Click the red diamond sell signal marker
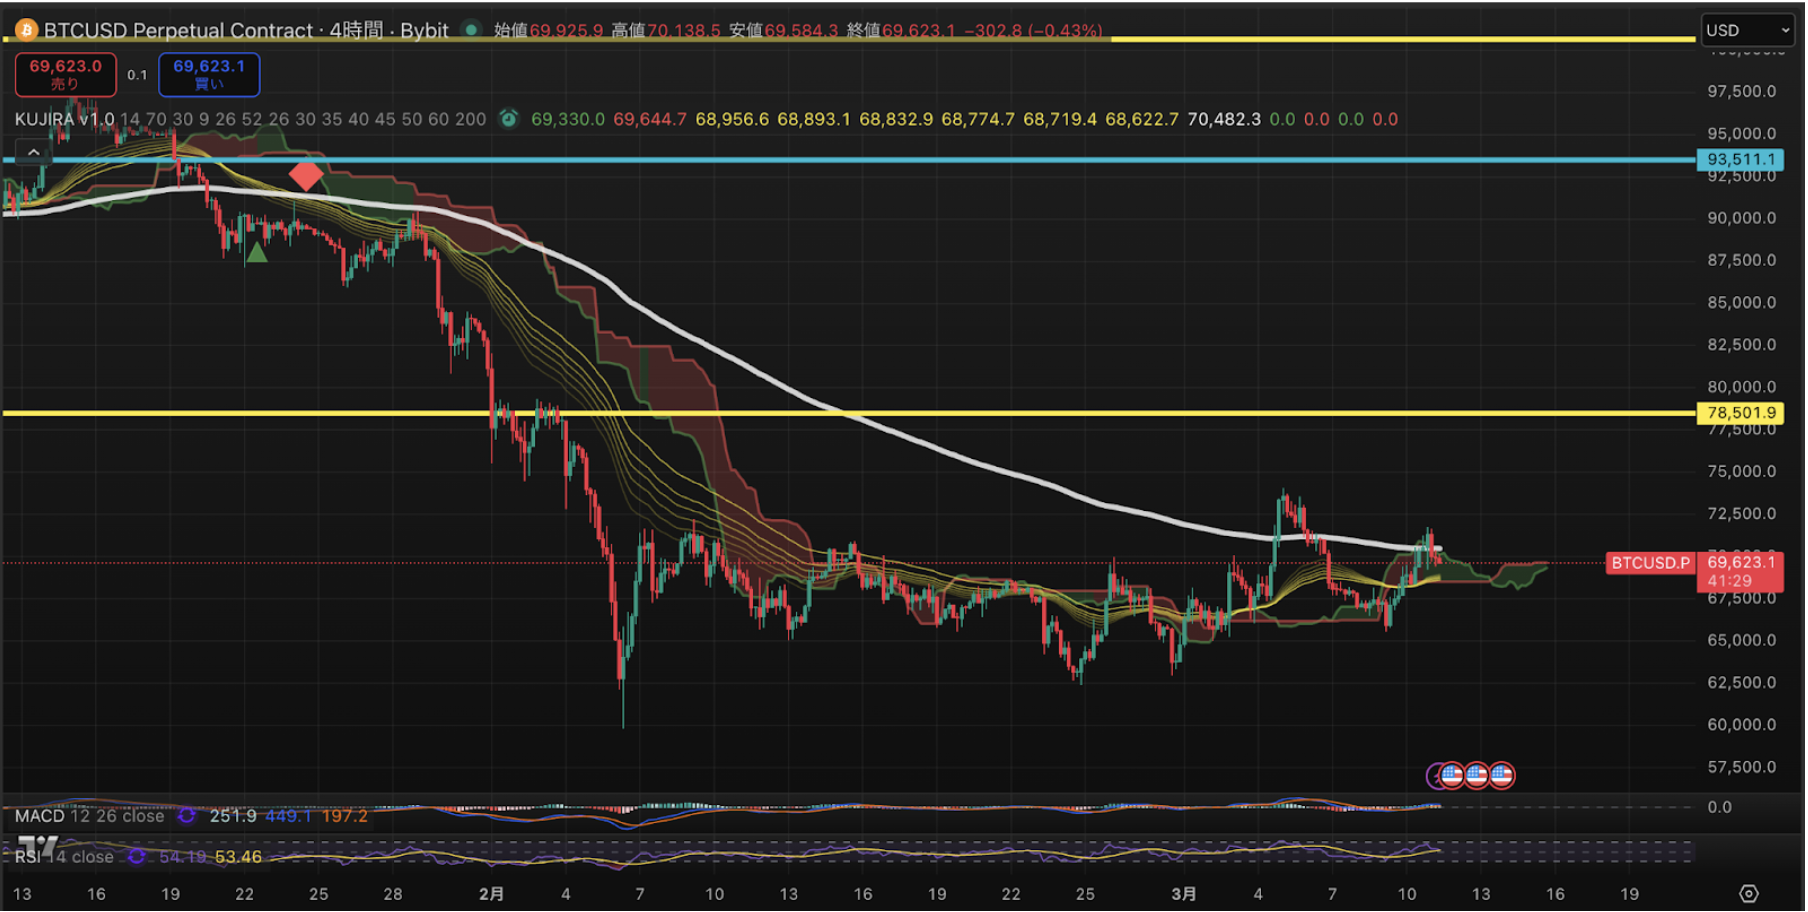Viewport: 1808px width, 912px height. (x=306, y=175)
